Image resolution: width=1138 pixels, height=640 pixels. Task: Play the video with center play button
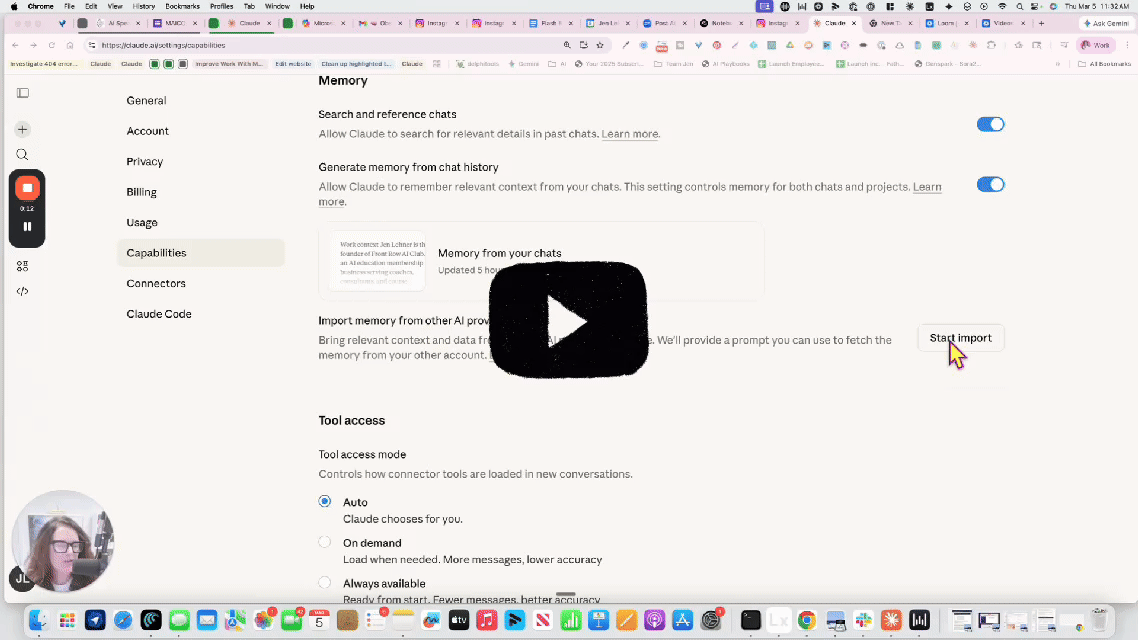[567, 321]
